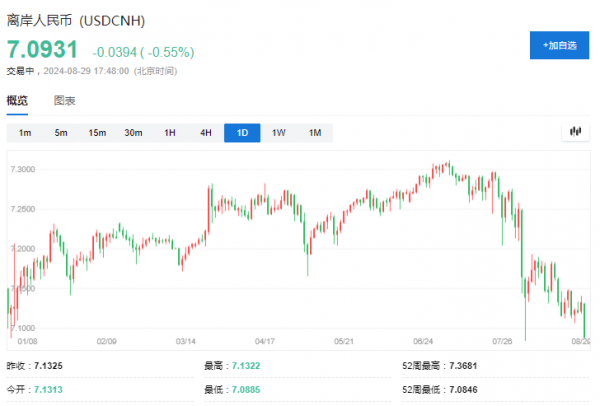Select the 1m timeframe
Viewport: 600px width, 406px height.
click(x=25, y=133)
